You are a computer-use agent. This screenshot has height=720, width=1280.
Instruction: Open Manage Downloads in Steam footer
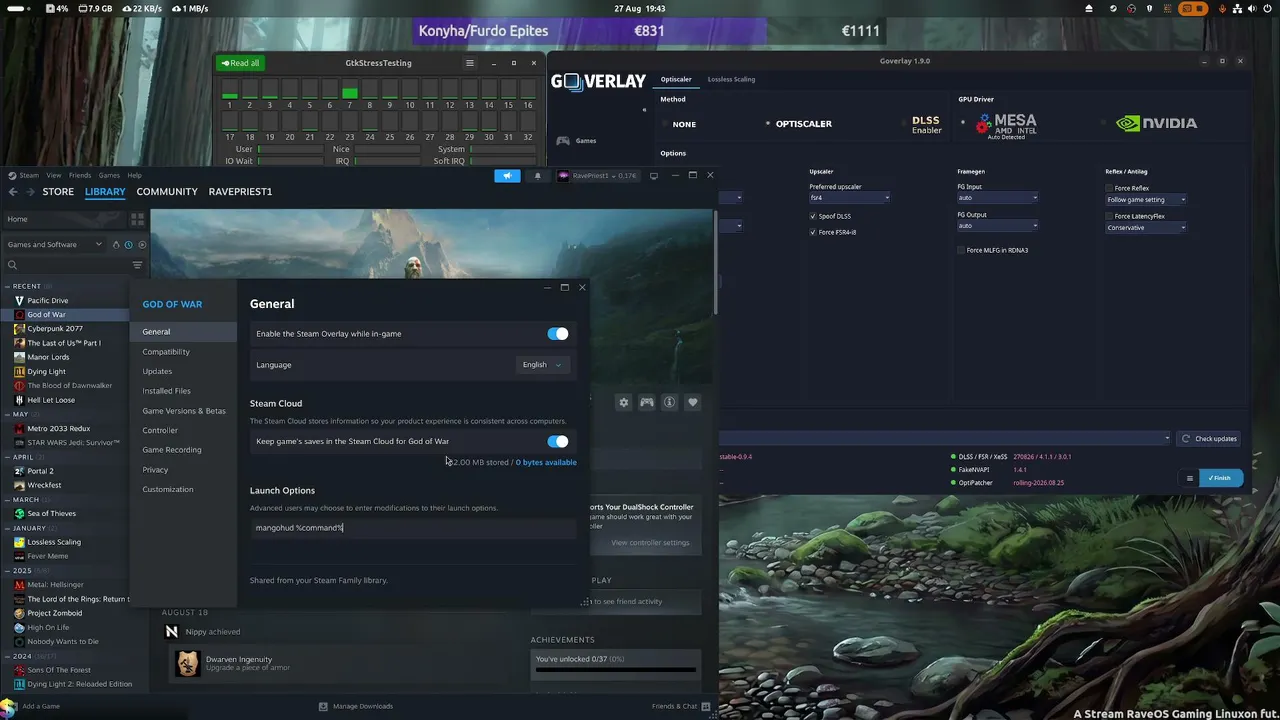pos(356,706)
